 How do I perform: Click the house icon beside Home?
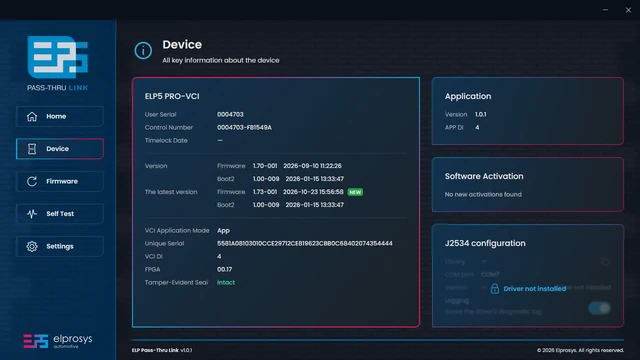pyautogui.click(x=32, y=116)
